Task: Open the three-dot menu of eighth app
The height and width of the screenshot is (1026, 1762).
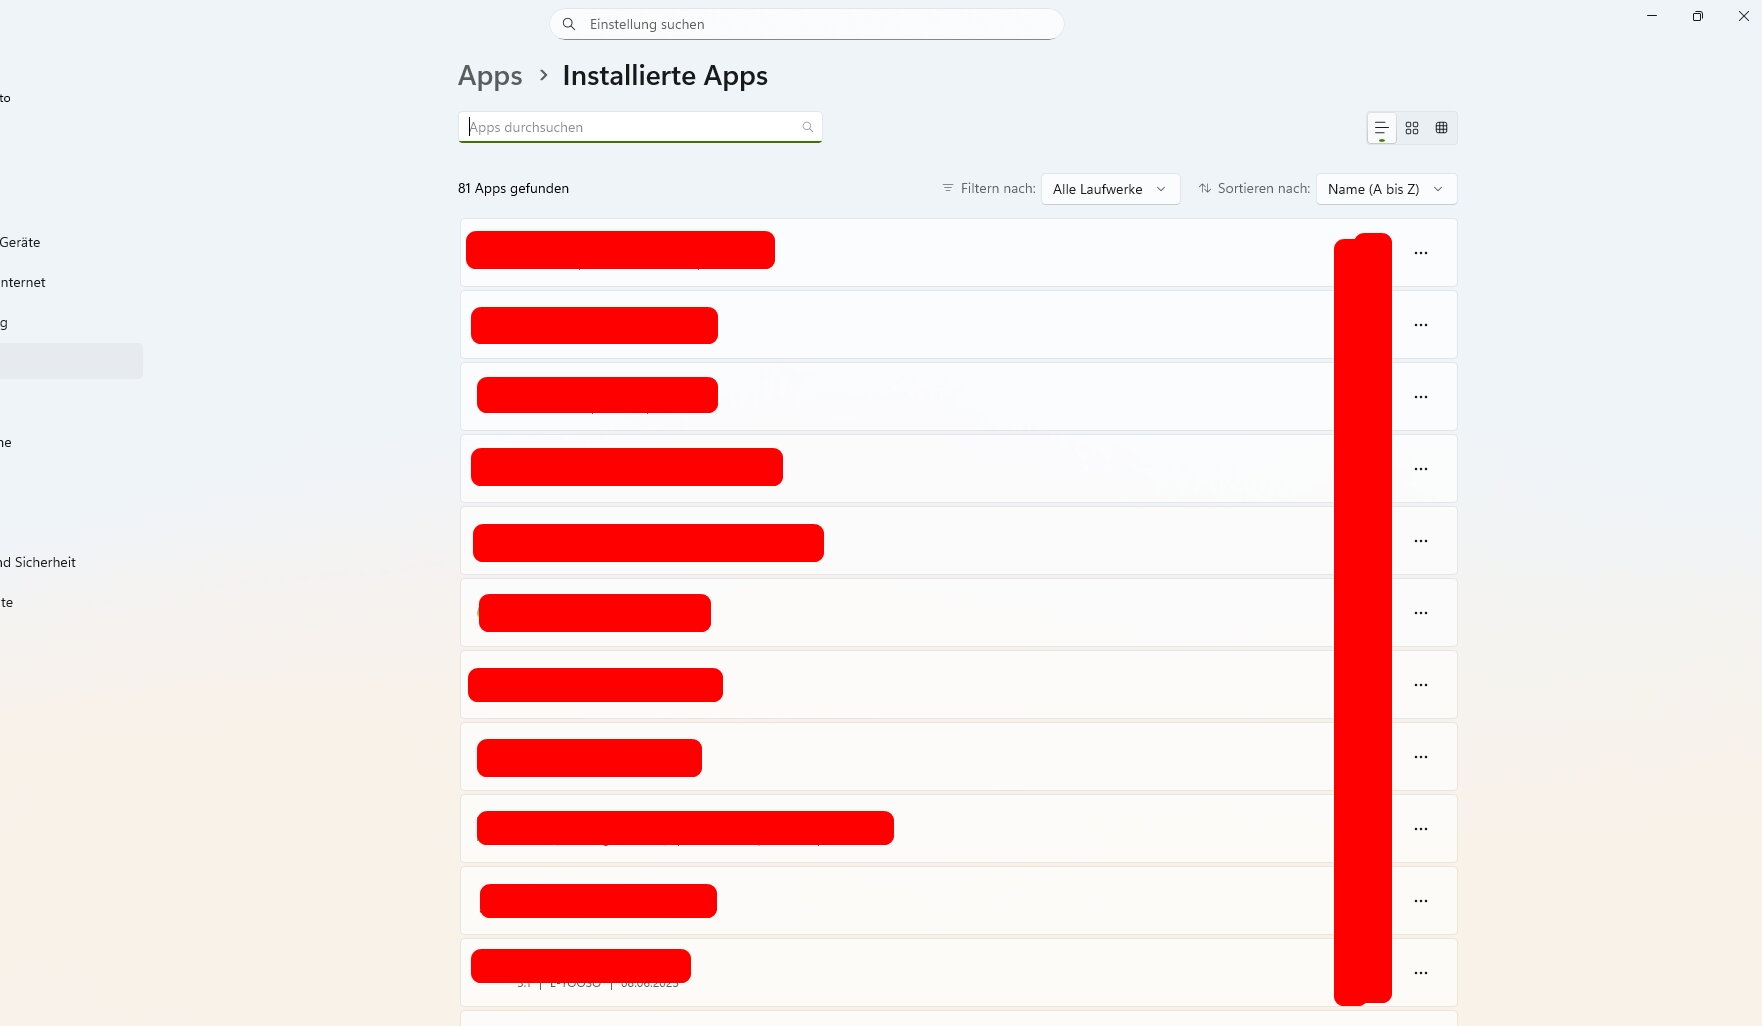Action: (x=1420, y=757)
